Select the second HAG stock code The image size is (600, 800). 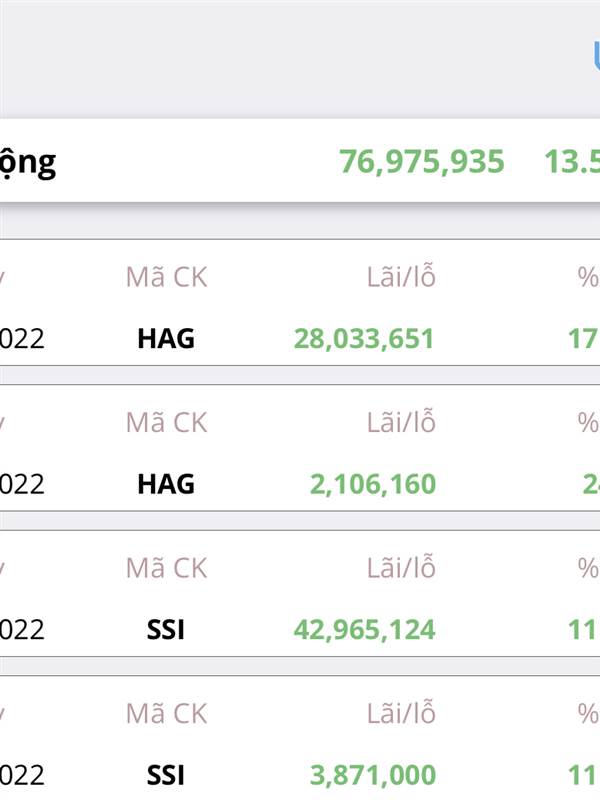click(x=166, y=484)
